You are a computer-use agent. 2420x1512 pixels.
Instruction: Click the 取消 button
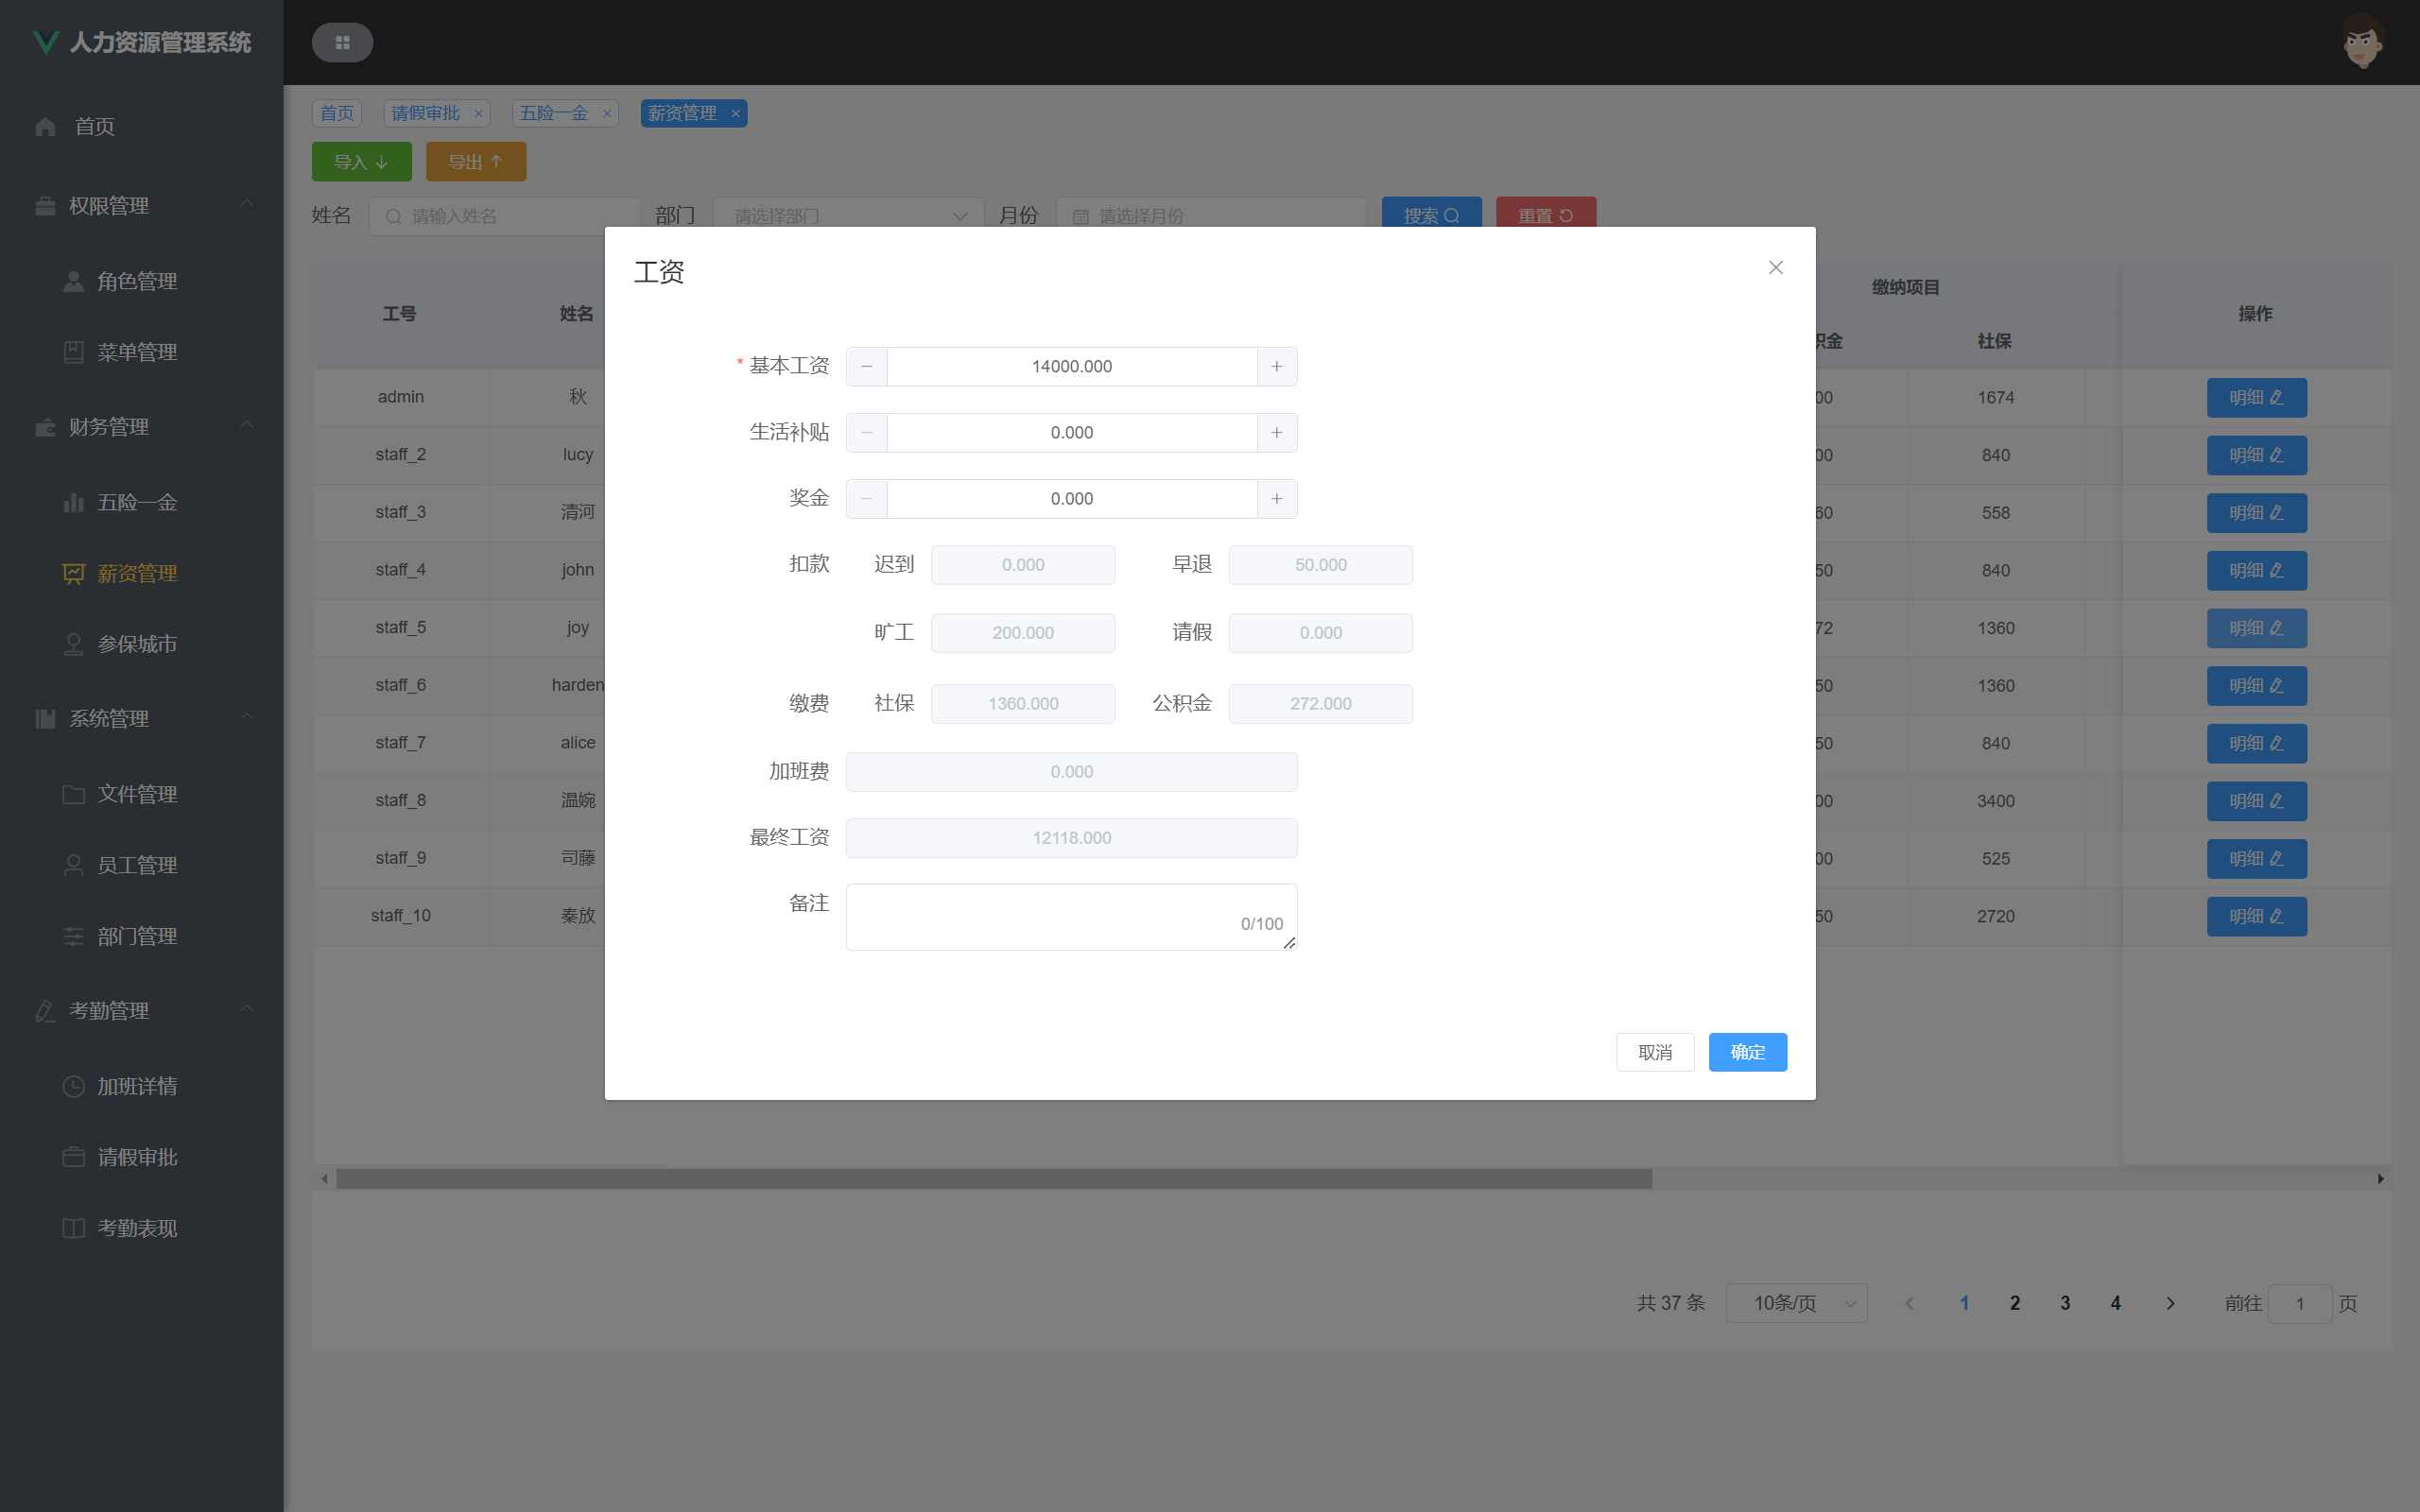[1655, 1052]
